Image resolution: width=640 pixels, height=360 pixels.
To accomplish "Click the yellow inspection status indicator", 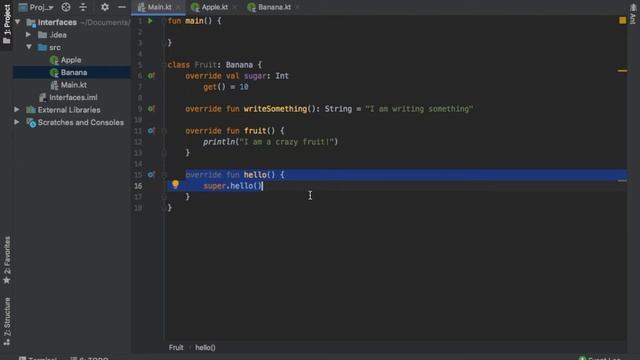I will [x=622, y=20].
